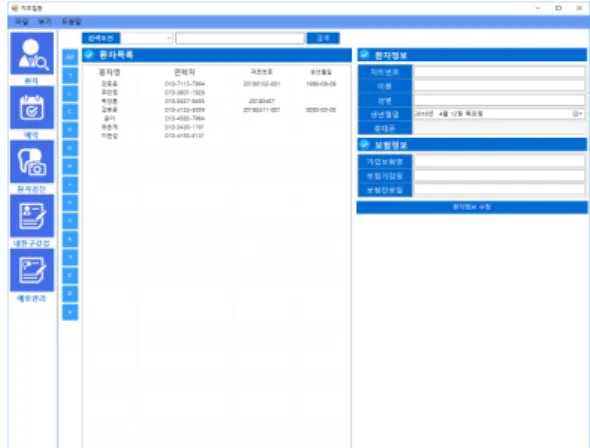Screen dimensions: 590x448
Task: Open the 도움말 menu
Action: click(x=71, y=22)
